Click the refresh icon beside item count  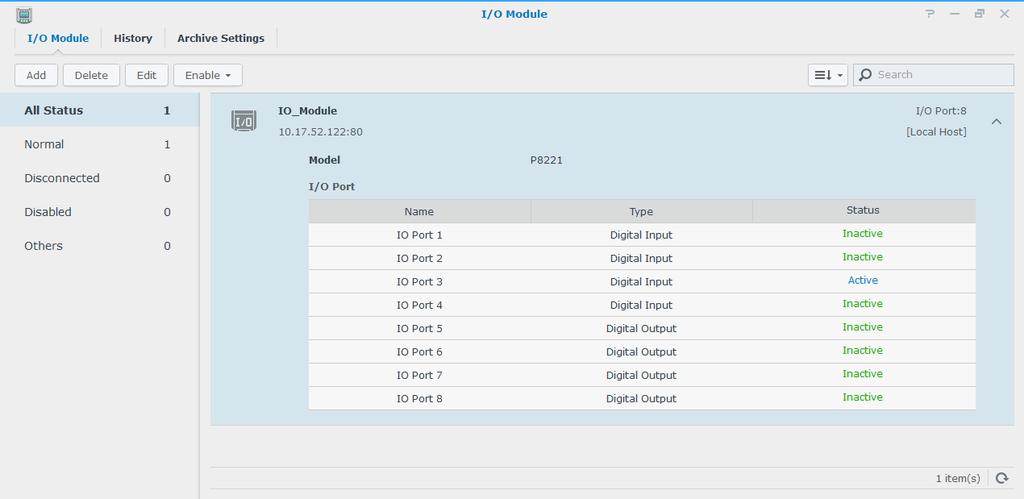click(x=1002, y=478)
